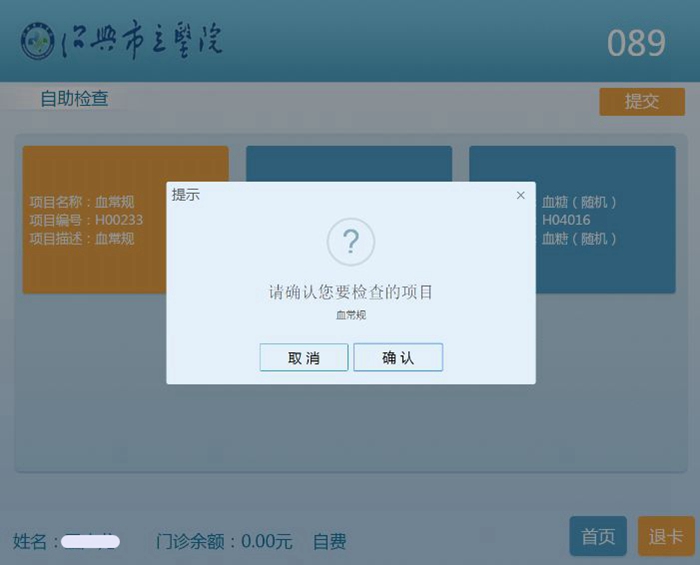Select the 血常规 H00233 orange card
The height and width of the screenshot is (565, 700).
click(95, 220)
